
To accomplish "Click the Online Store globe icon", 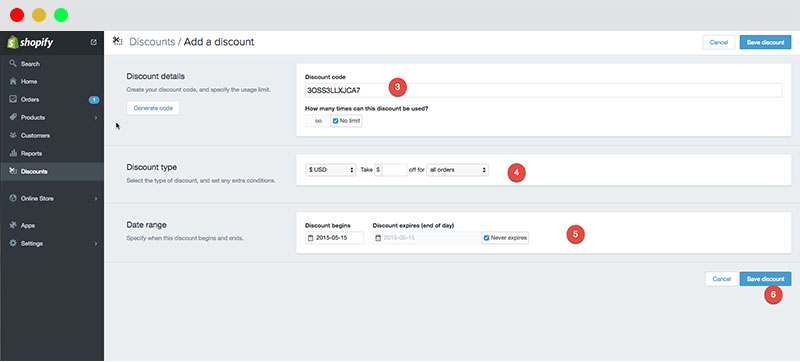I will point(13,198).
